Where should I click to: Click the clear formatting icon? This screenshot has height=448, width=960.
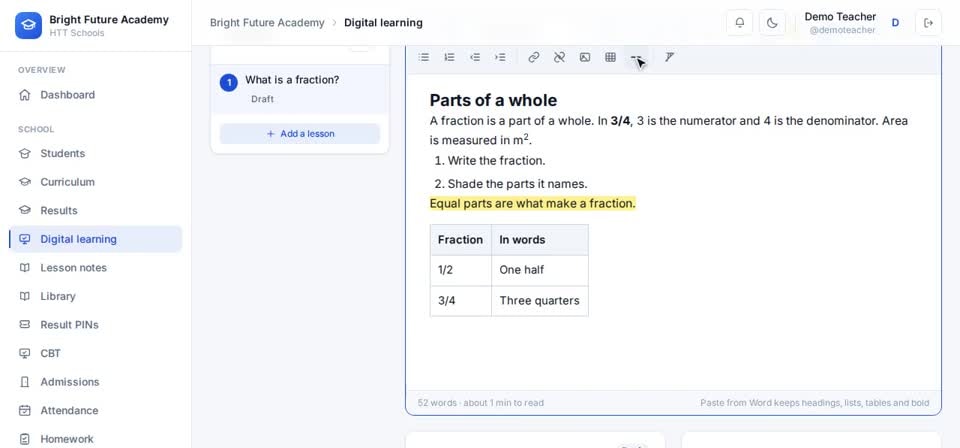[669, 57]
